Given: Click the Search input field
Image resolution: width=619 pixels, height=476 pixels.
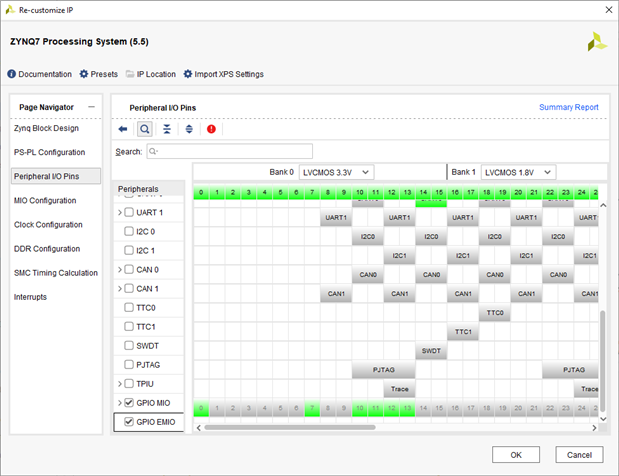Looking at the screenshot, I should point(230,151).
